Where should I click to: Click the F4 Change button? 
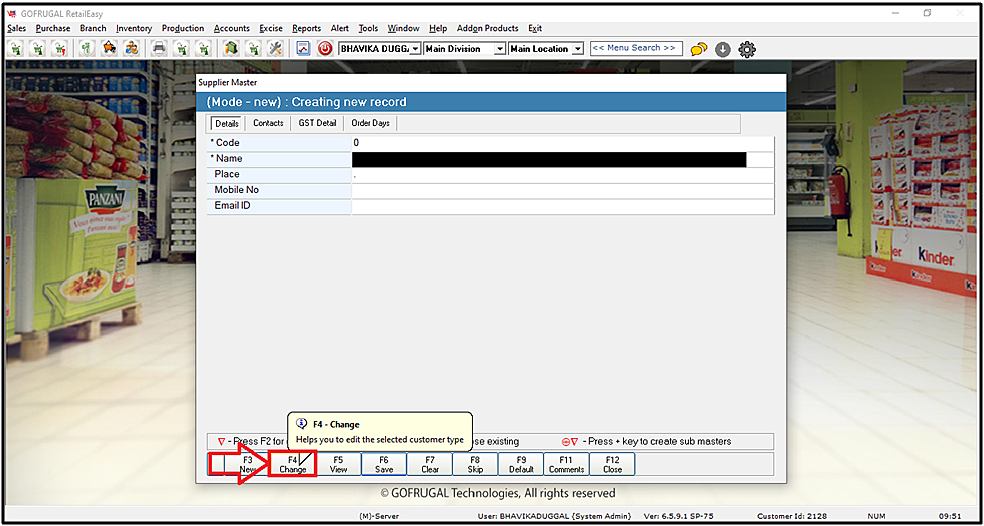(292, 464)
